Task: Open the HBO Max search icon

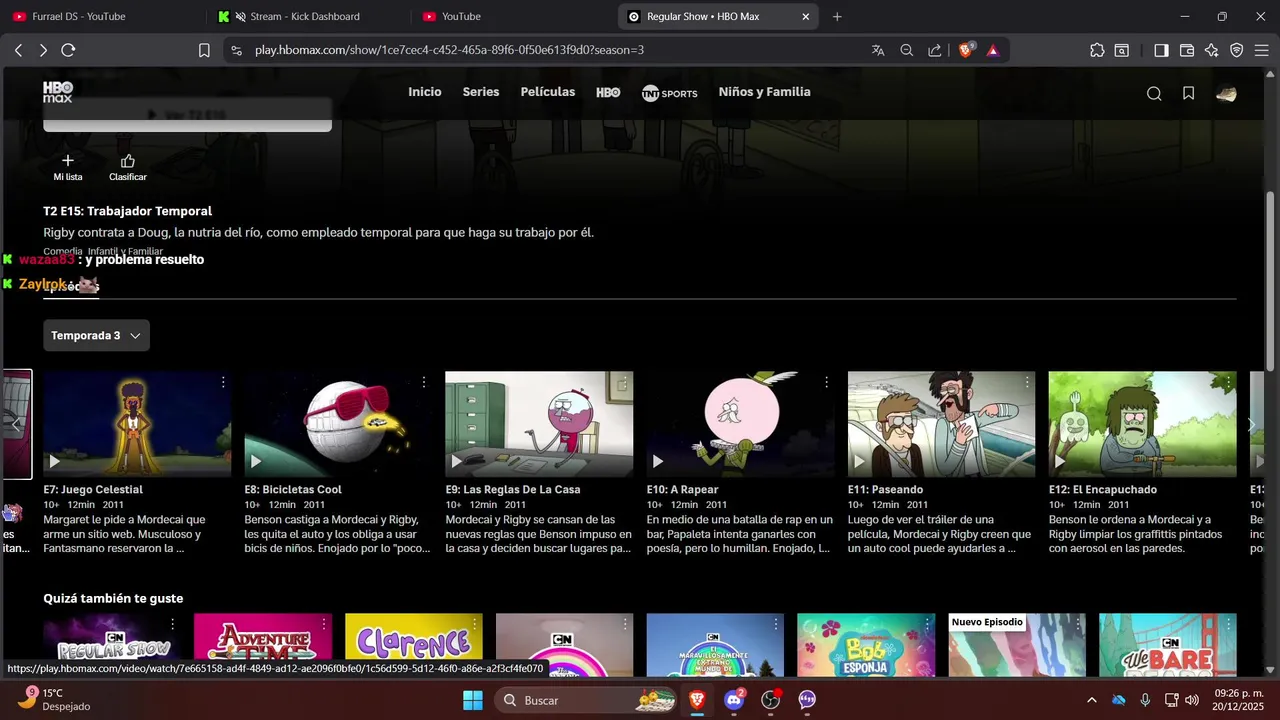Action: 1154,93
